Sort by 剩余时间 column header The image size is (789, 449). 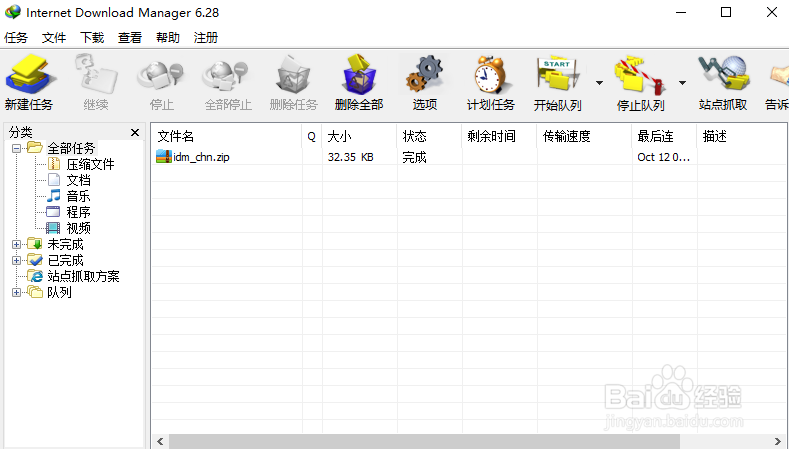point(499,136)
